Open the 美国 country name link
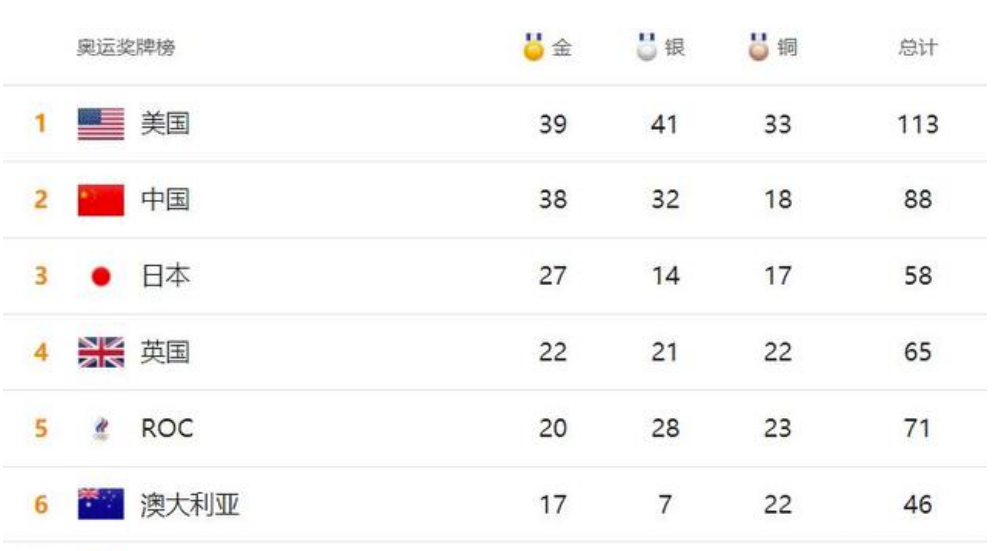This screenshot has width=1000, height=551. [x=165, y=124]
